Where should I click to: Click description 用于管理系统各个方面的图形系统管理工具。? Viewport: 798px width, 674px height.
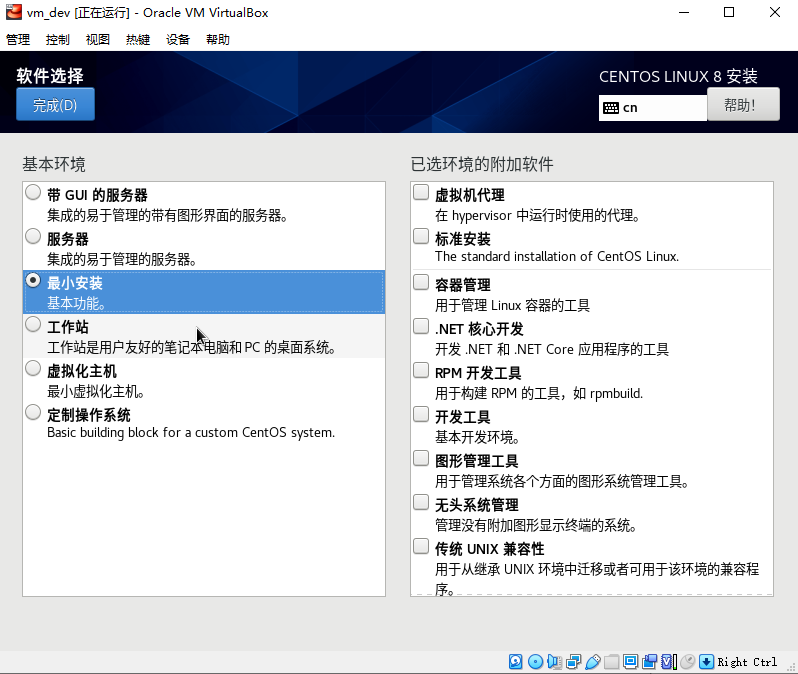562,482
